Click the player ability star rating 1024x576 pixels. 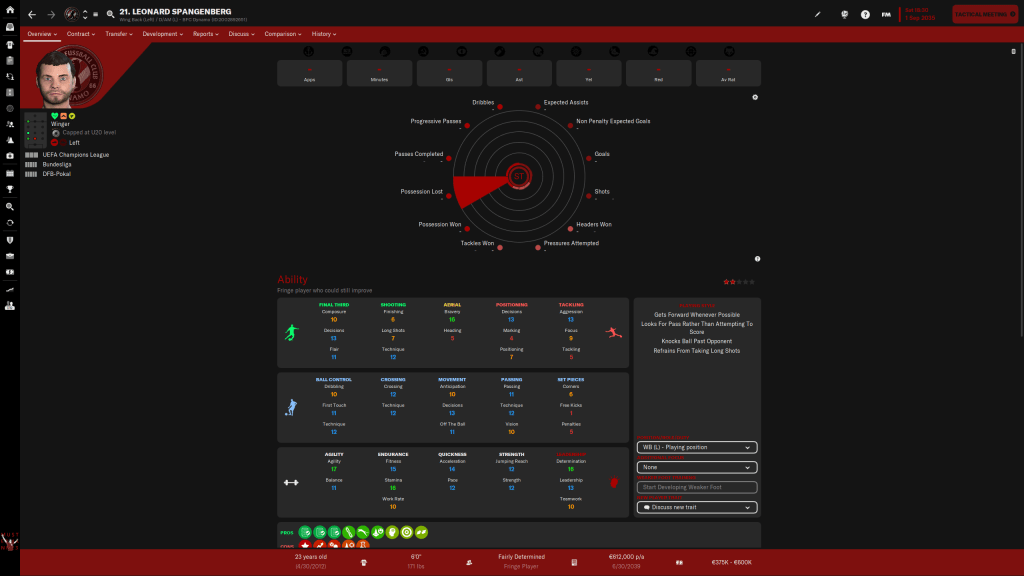(x=741, y=283)
